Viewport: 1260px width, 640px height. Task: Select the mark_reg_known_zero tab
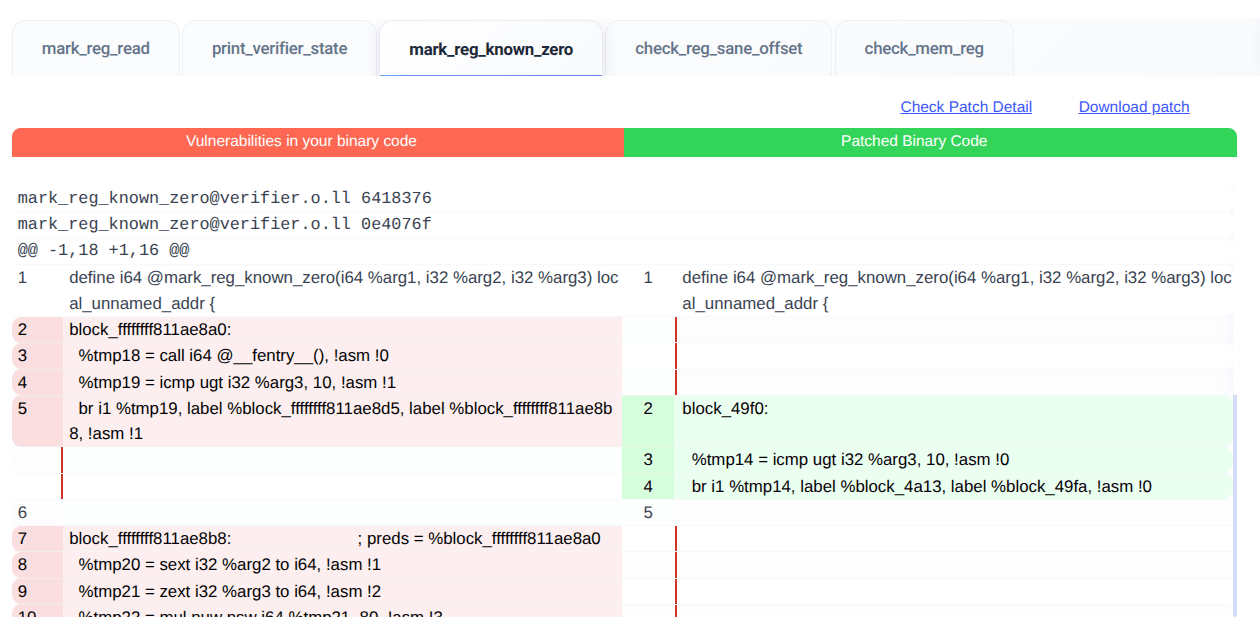[490, 47]
